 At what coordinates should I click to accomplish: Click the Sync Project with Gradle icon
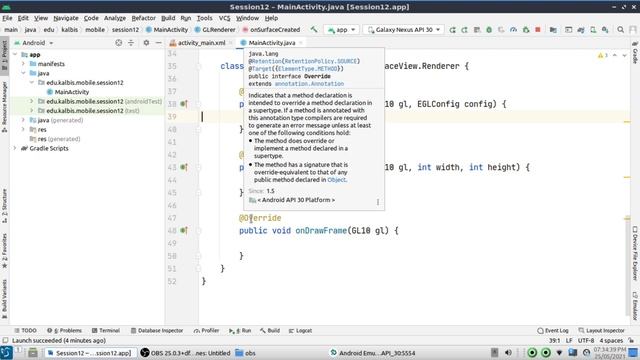coord(581,30)
